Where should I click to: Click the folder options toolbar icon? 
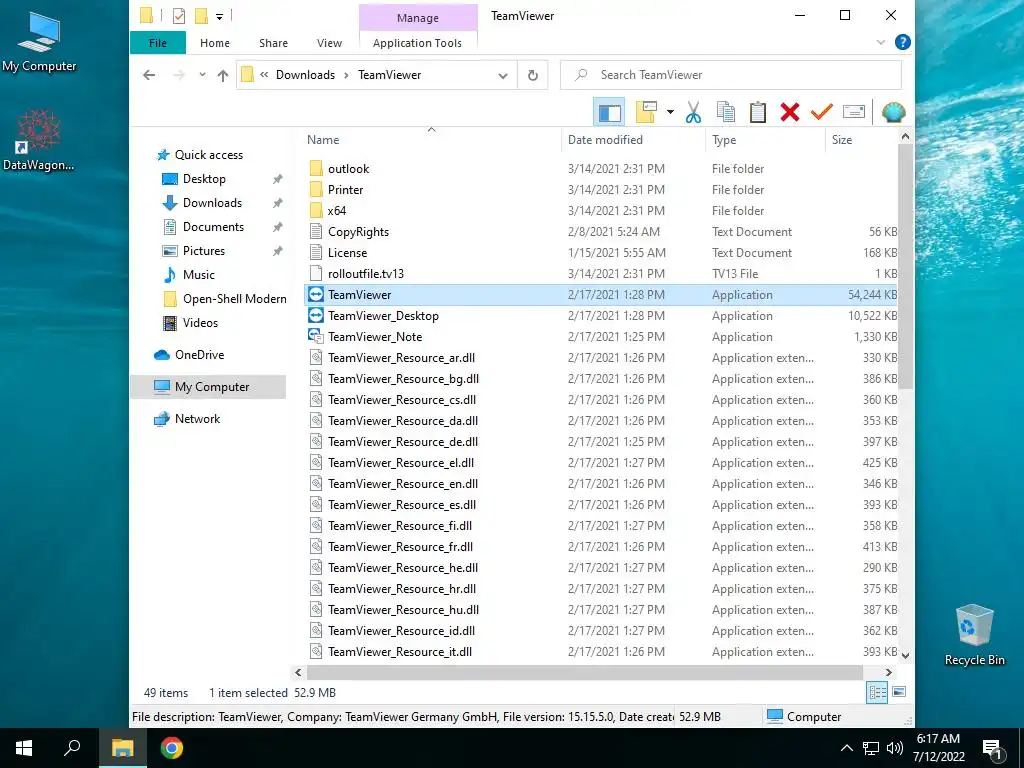tap(646, 112)
